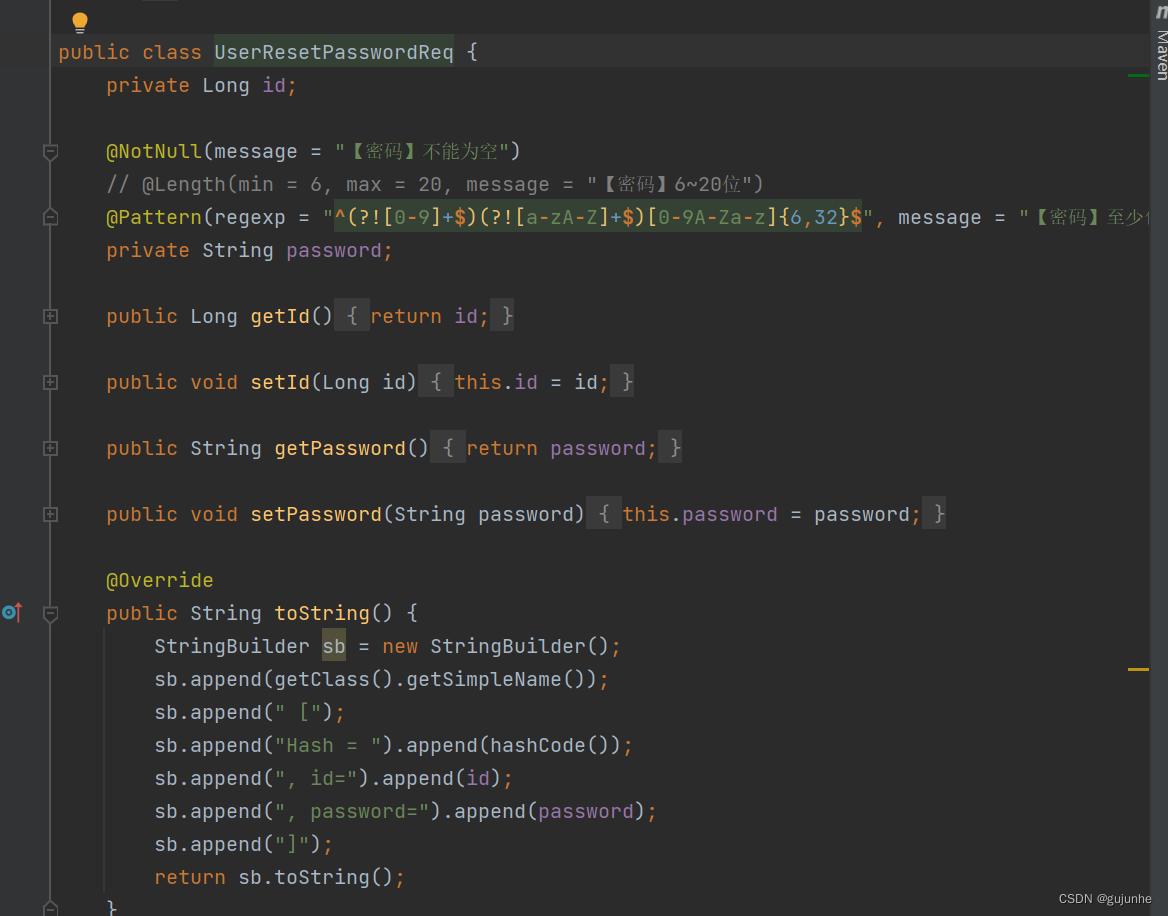This screenshot has width=1168, height=916.
Task: Expand the getPassword method fold
Action: (51, 448)
